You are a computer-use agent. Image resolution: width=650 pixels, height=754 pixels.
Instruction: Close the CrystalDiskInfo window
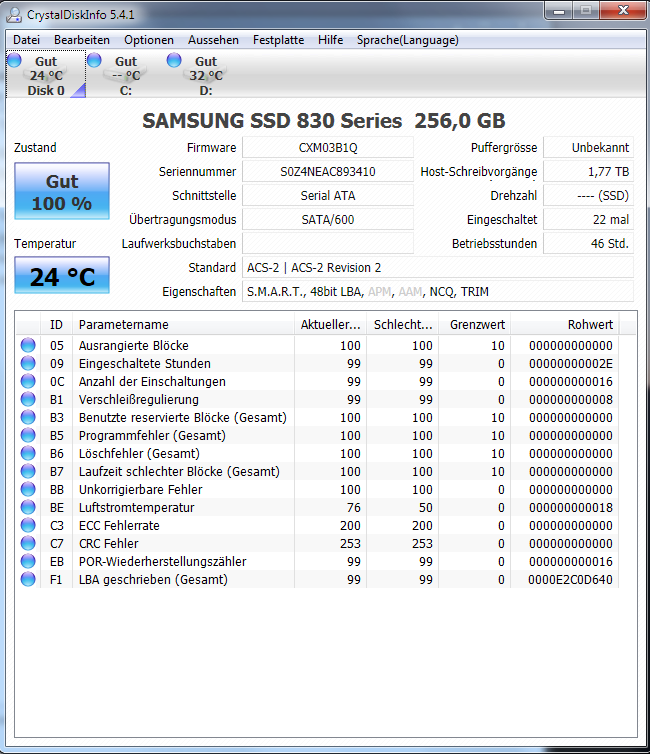click(x=623, y=11)
